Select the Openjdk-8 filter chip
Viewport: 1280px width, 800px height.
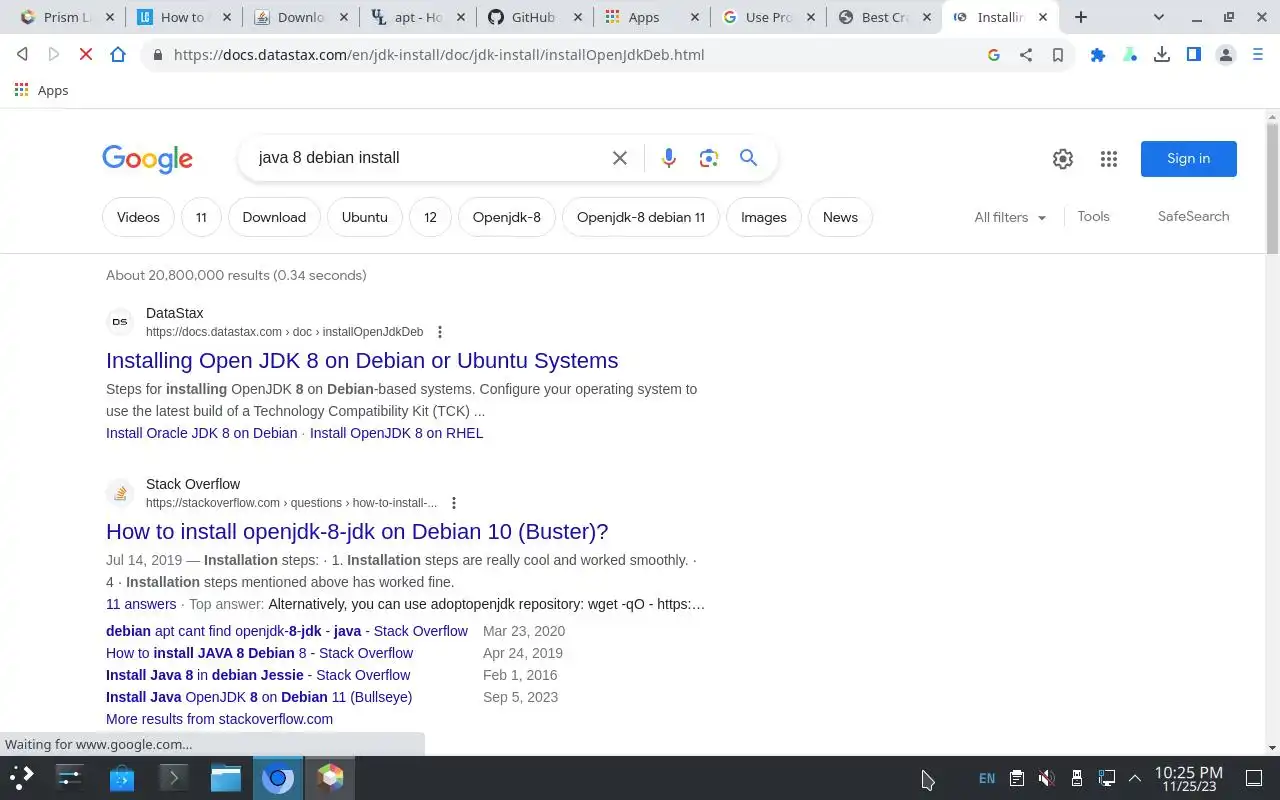pyautogui.click(x=507, y=217)
